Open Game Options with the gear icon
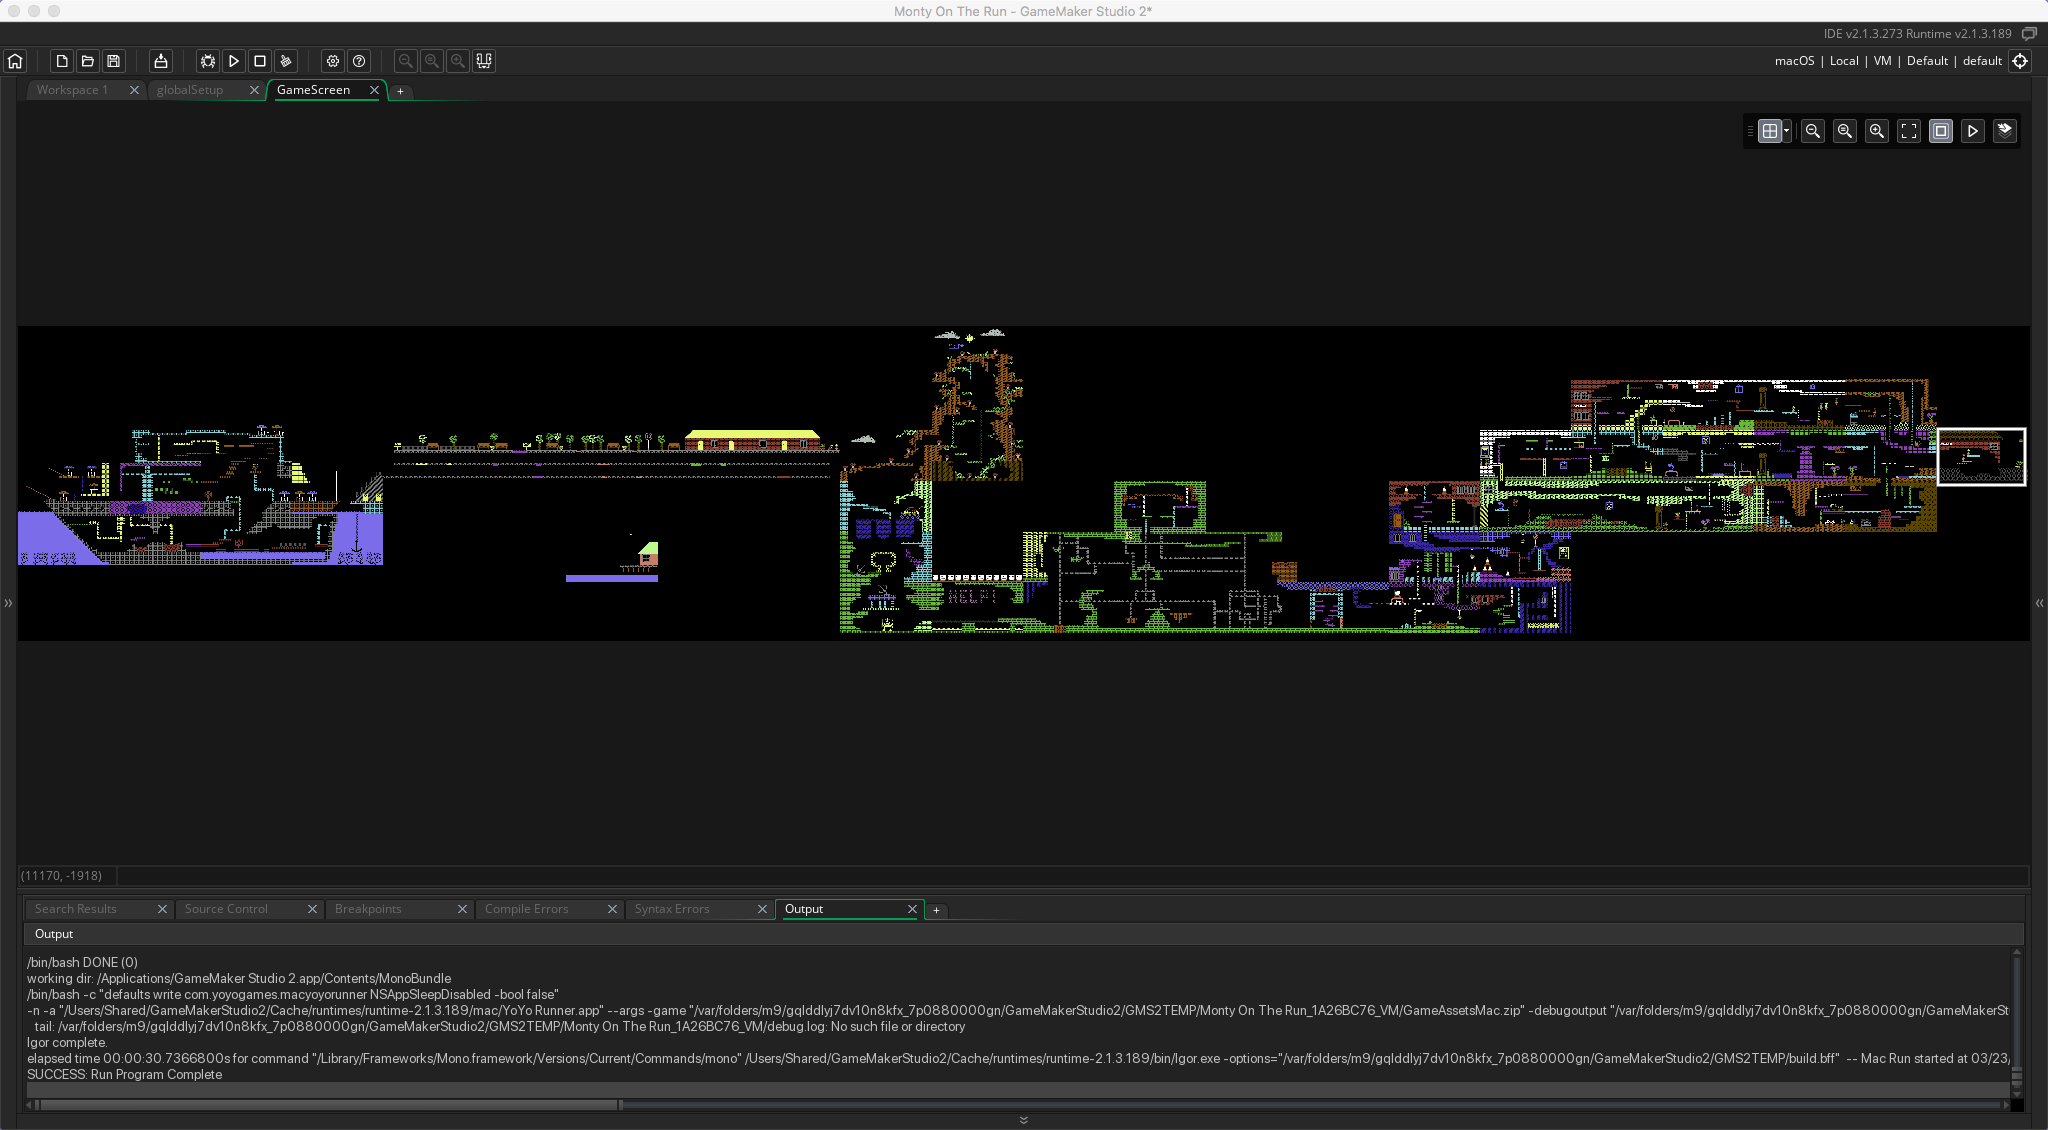 [x=333, y=61]
